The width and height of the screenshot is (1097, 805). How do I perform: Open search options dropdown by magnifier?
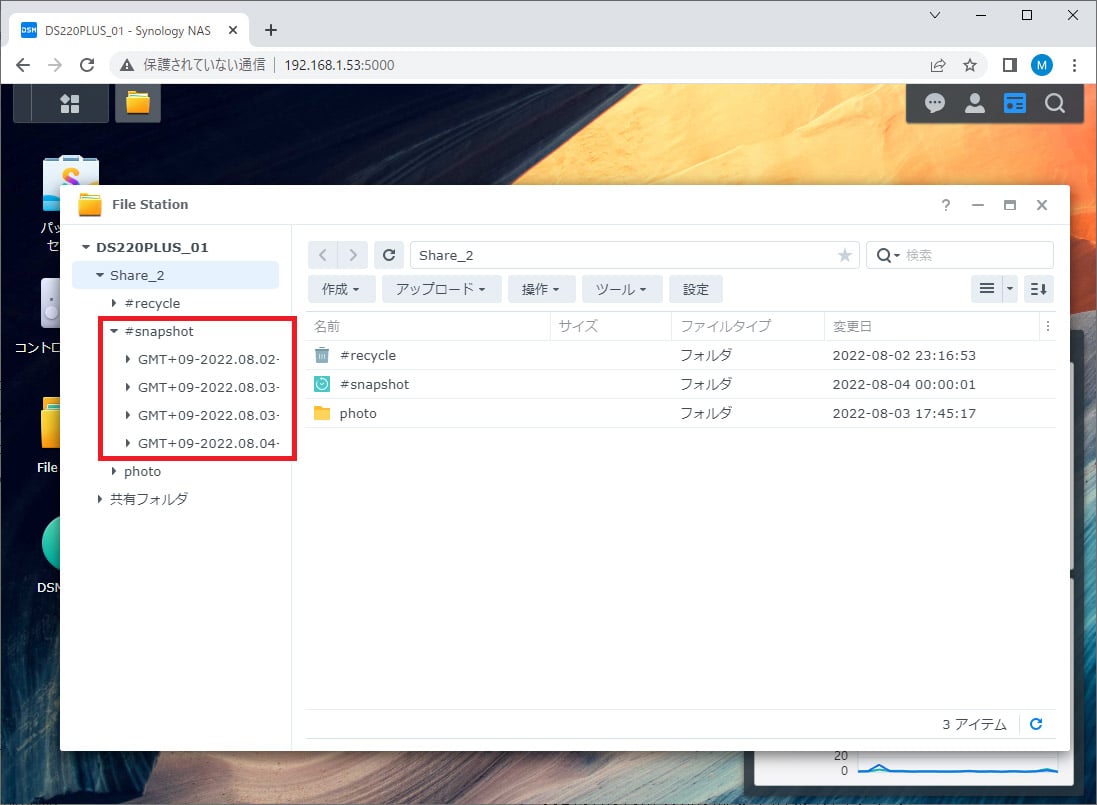pos(888,255)
